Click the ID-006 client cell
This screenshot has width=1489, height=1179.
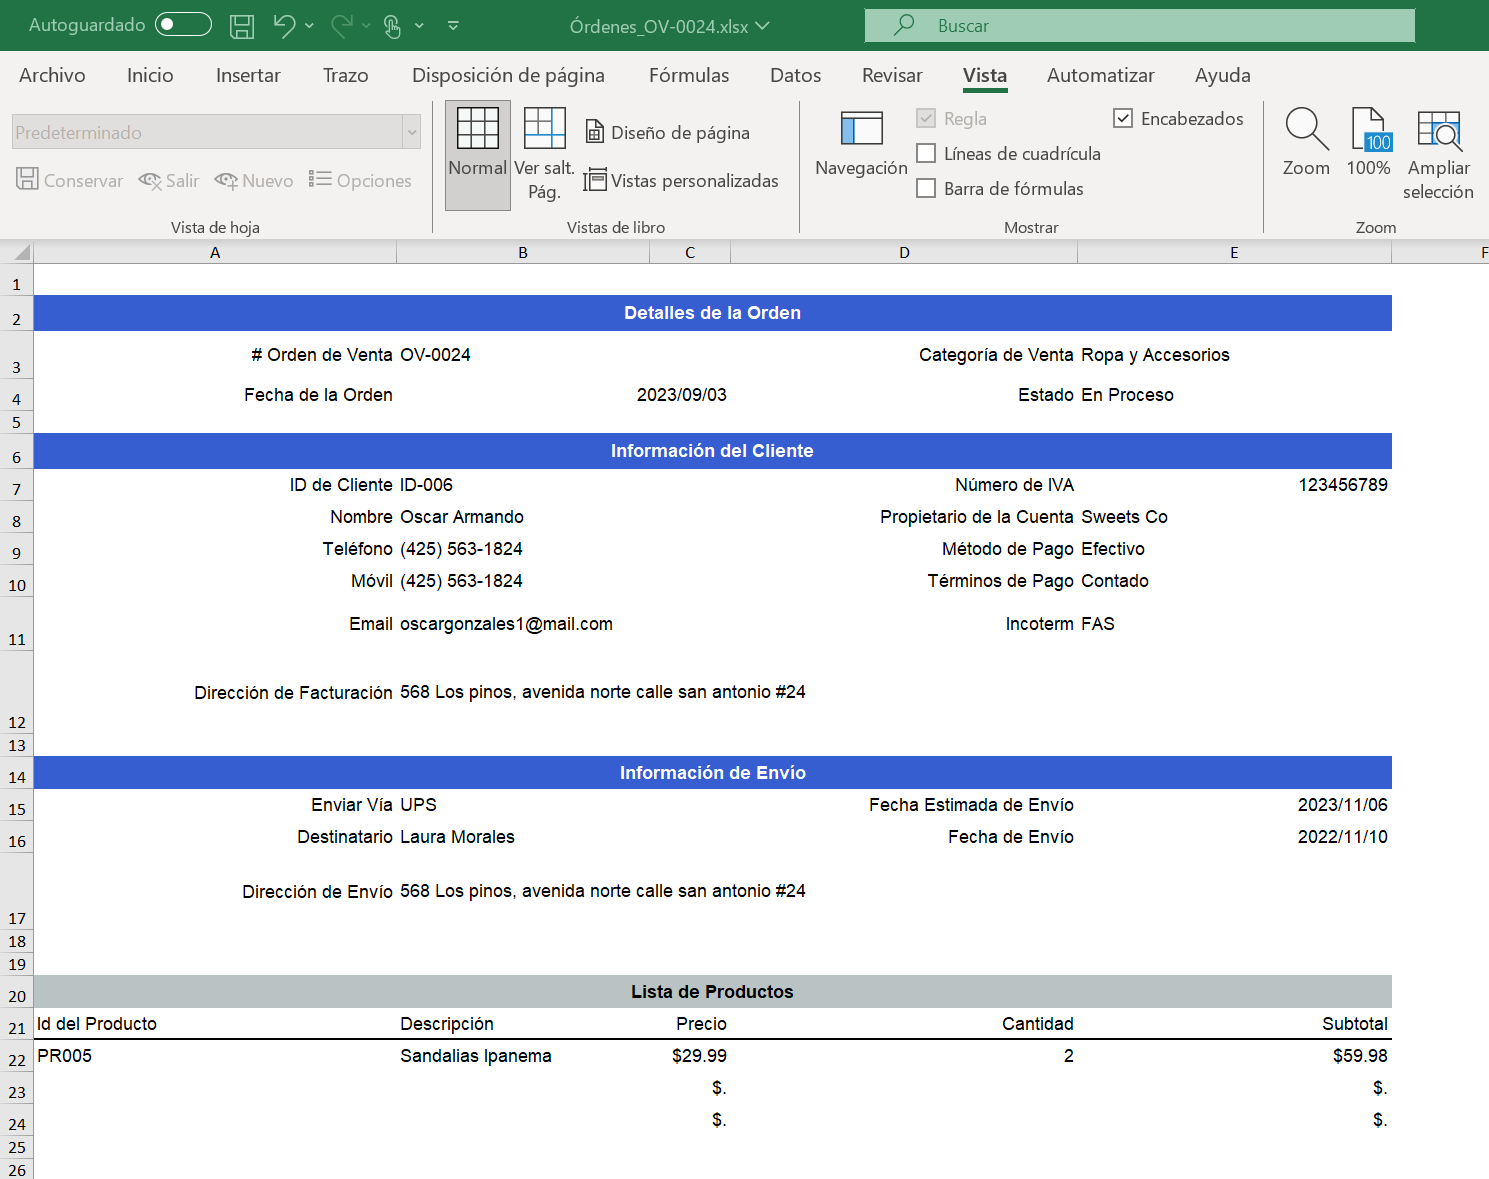[x=523, y=485]
